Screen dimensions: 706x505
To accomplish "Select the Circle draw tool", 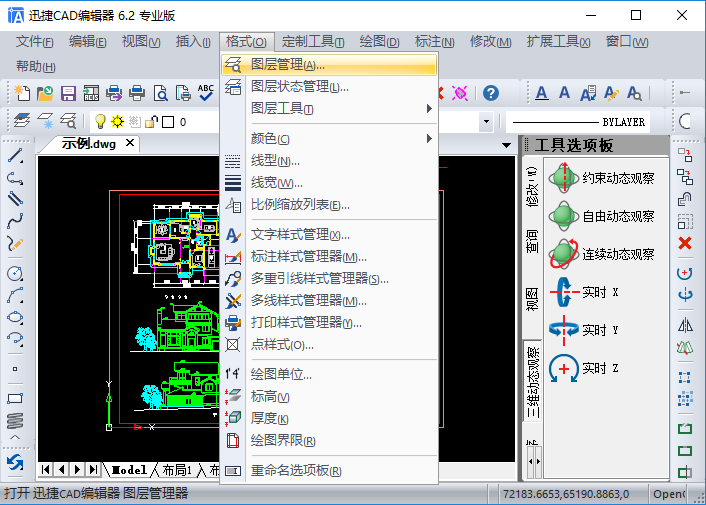I will click(15, 273).
